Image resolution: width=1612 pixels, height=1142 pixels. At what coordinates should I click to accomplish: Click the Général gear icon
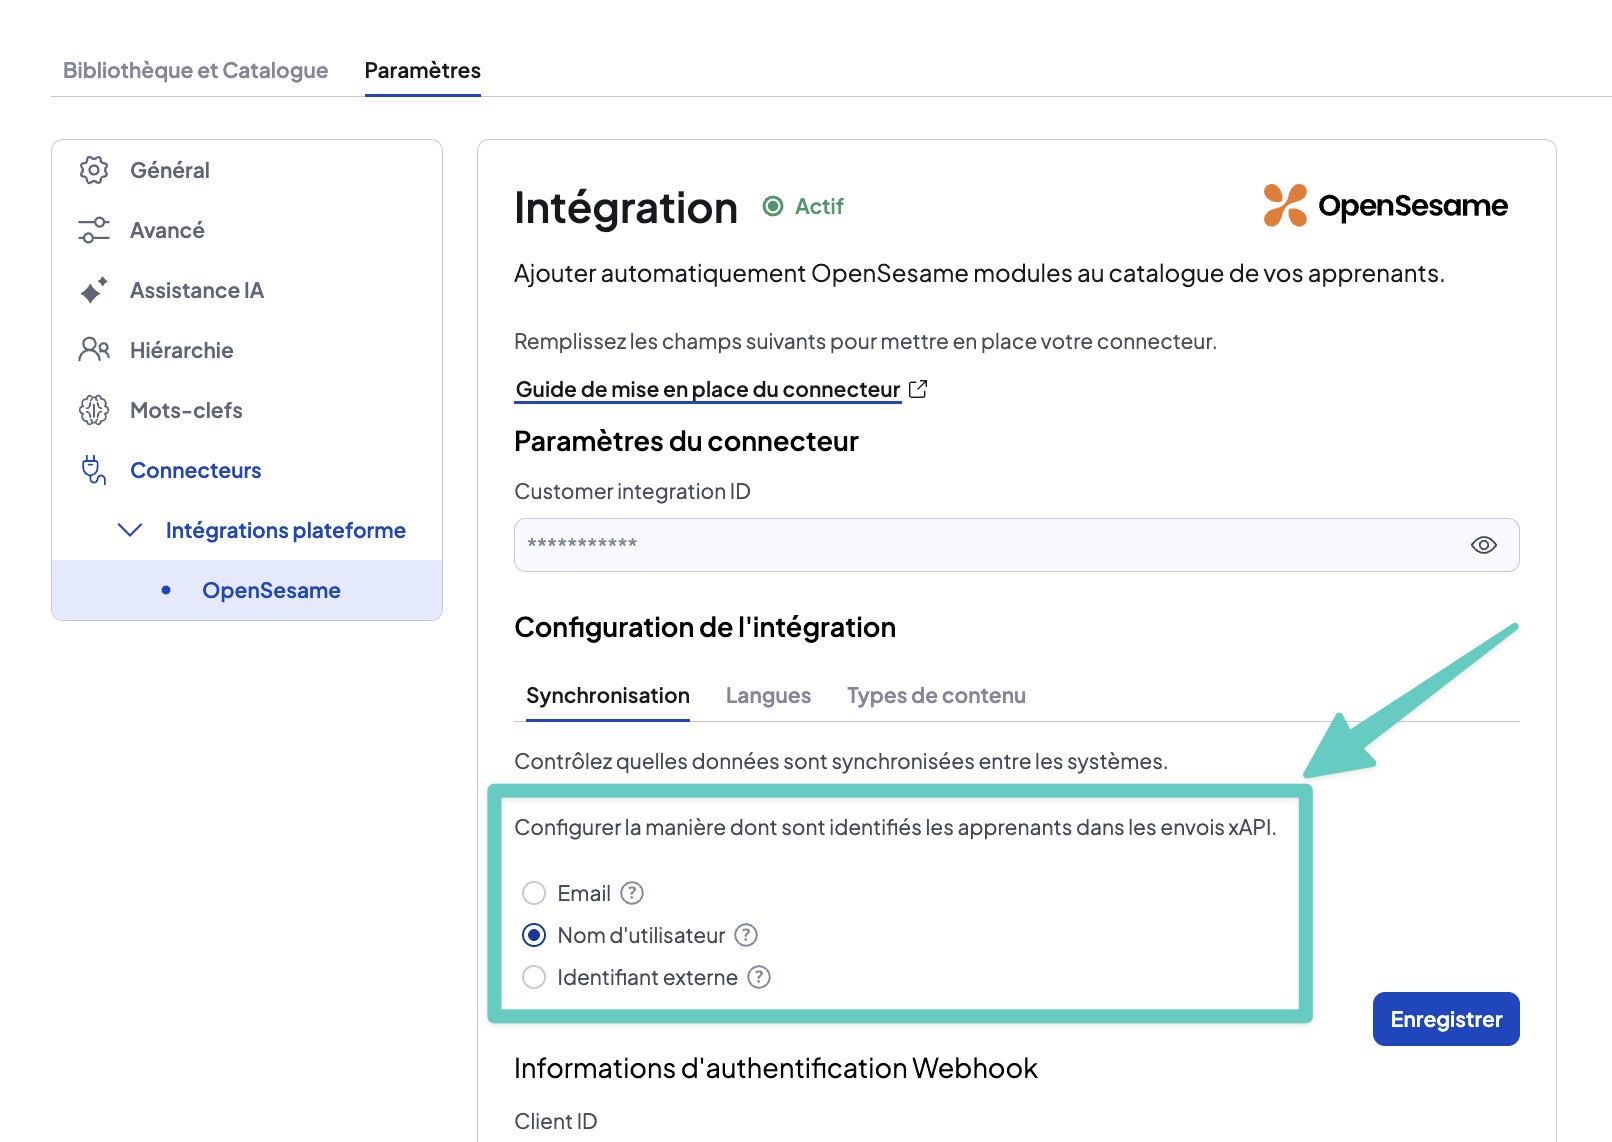point(94,170)
